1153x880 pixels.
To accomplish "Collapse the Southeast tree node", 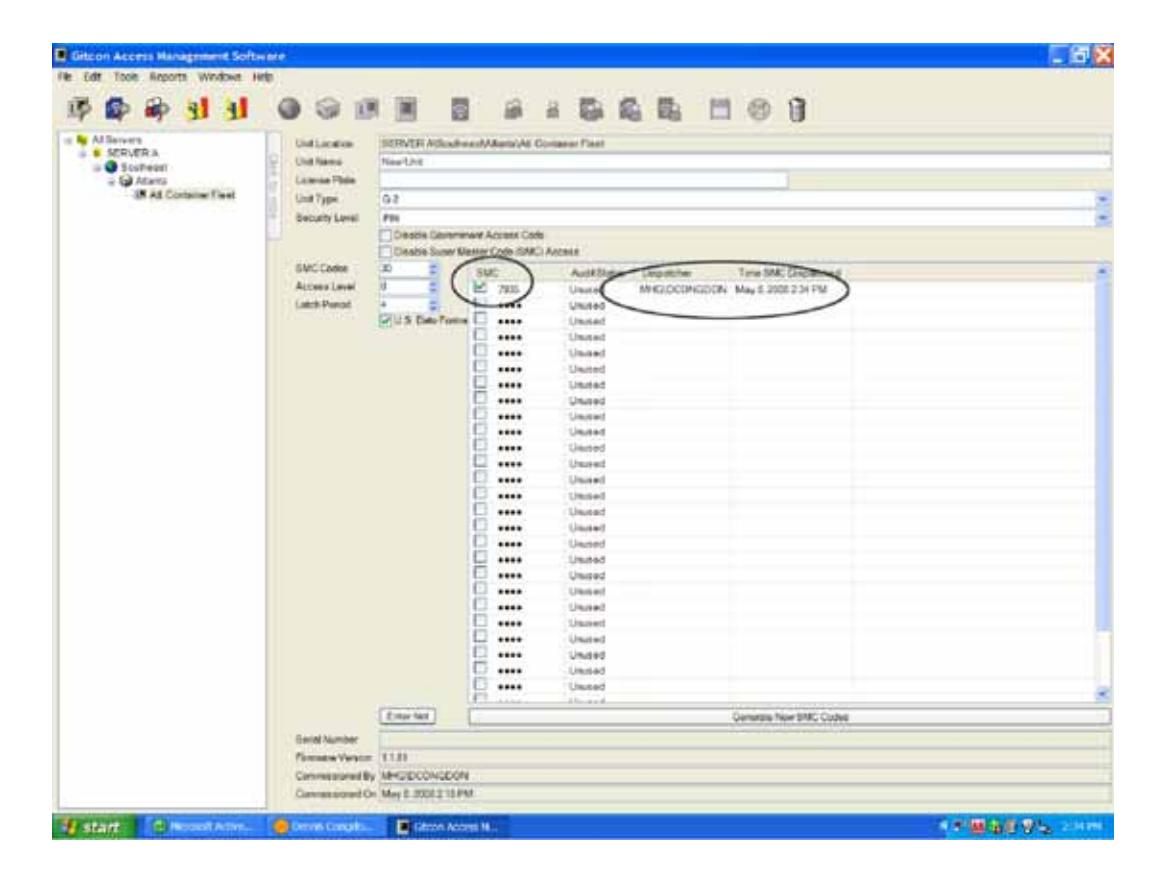I will pyautogui.click(x=97, y=167).
